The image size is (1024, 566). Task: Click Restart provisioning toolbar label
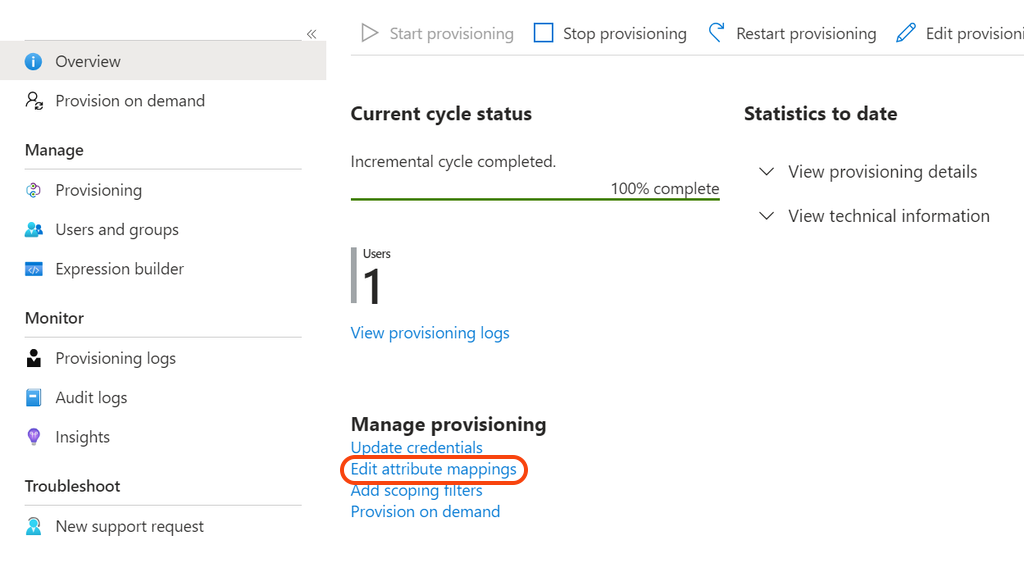pos(806,33)
